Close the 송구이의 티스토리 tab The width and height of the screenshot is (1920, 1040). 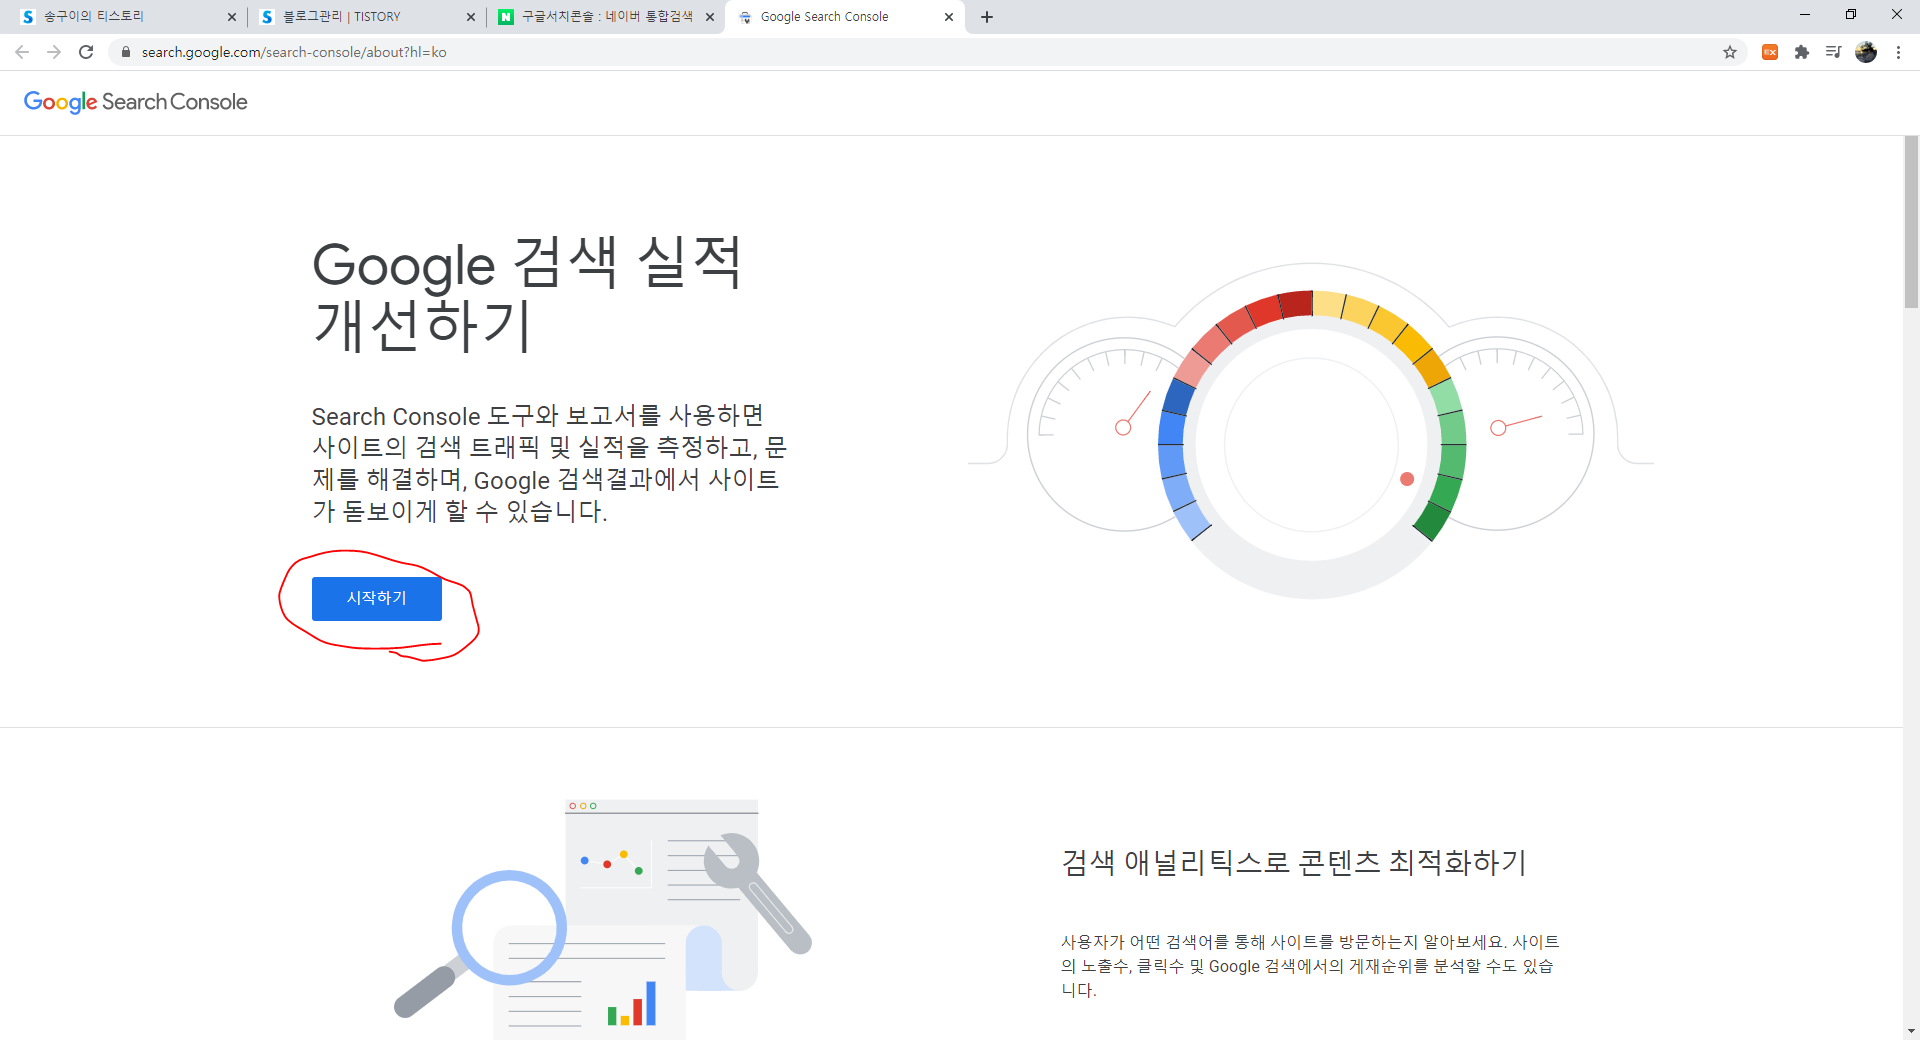point(232,17)
